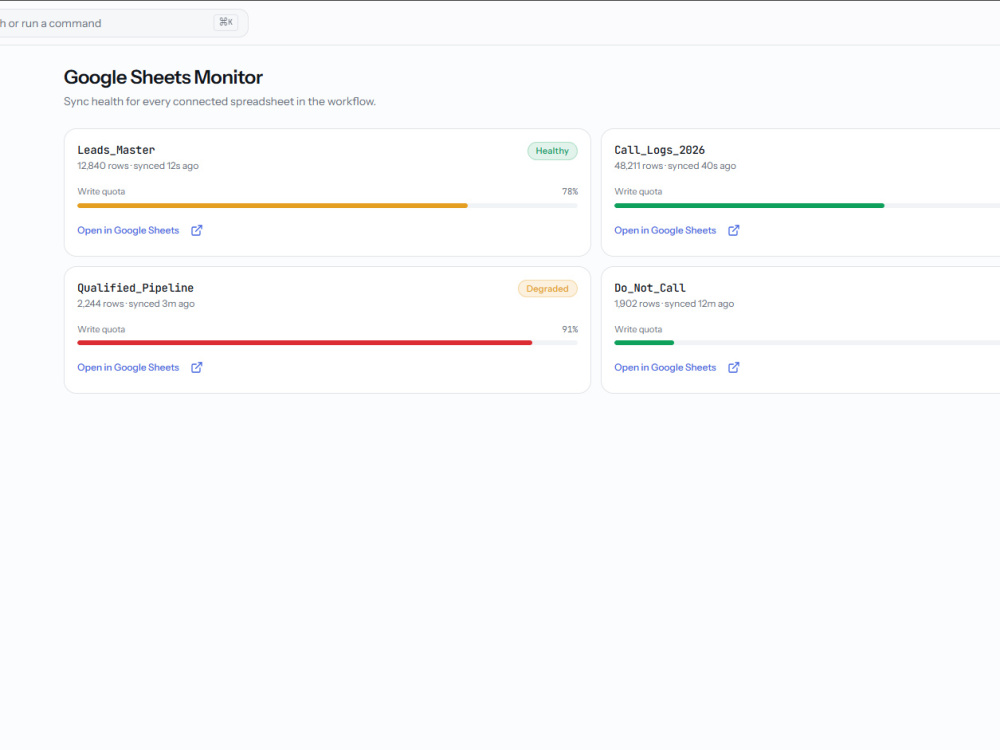Open Leads_Master external link icon
Viewport: 1000px width, 750px height.
pyautogui.click(x=196, y=230)
